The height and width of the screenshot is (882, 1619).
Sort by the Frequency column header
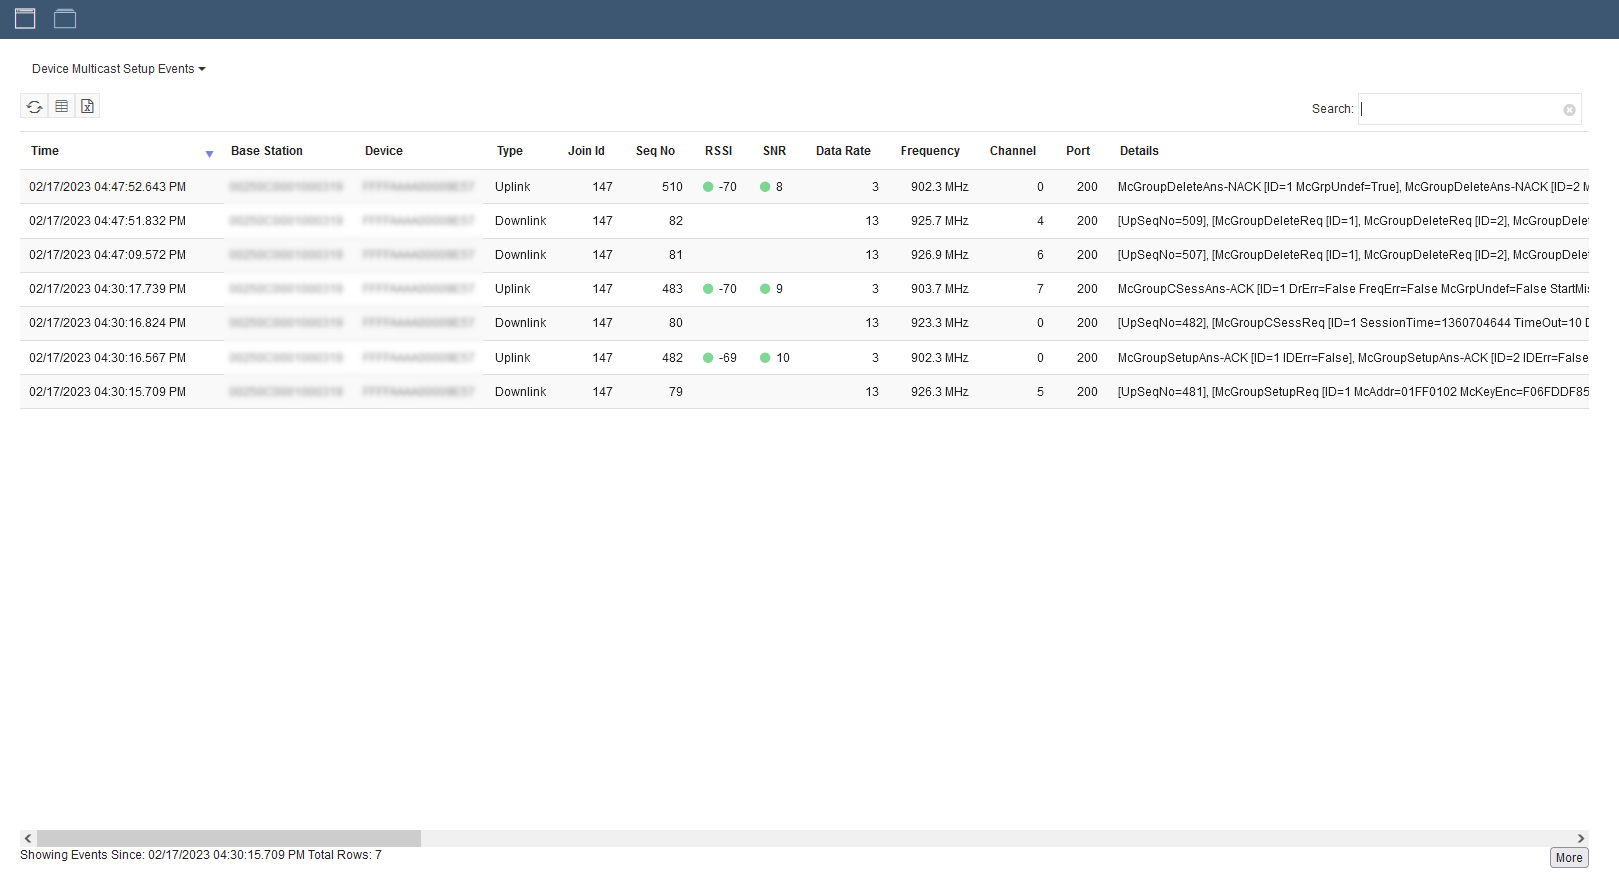929,151
